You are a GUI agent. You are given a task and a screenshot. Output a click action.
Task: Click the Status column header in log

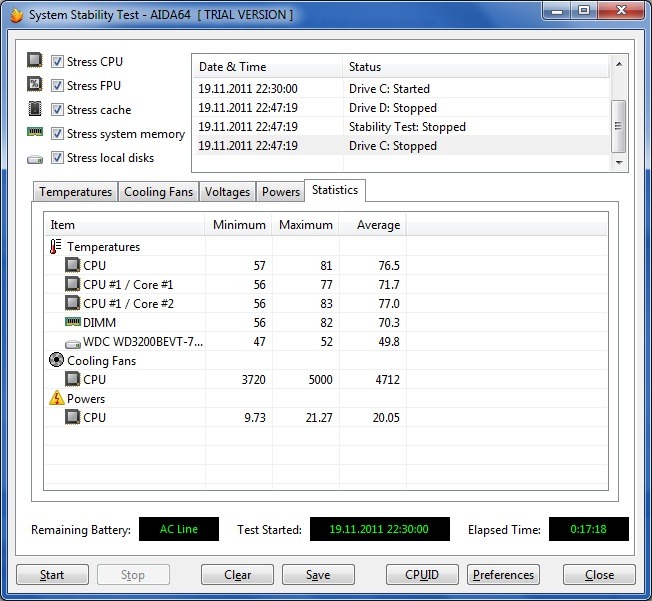476,67
